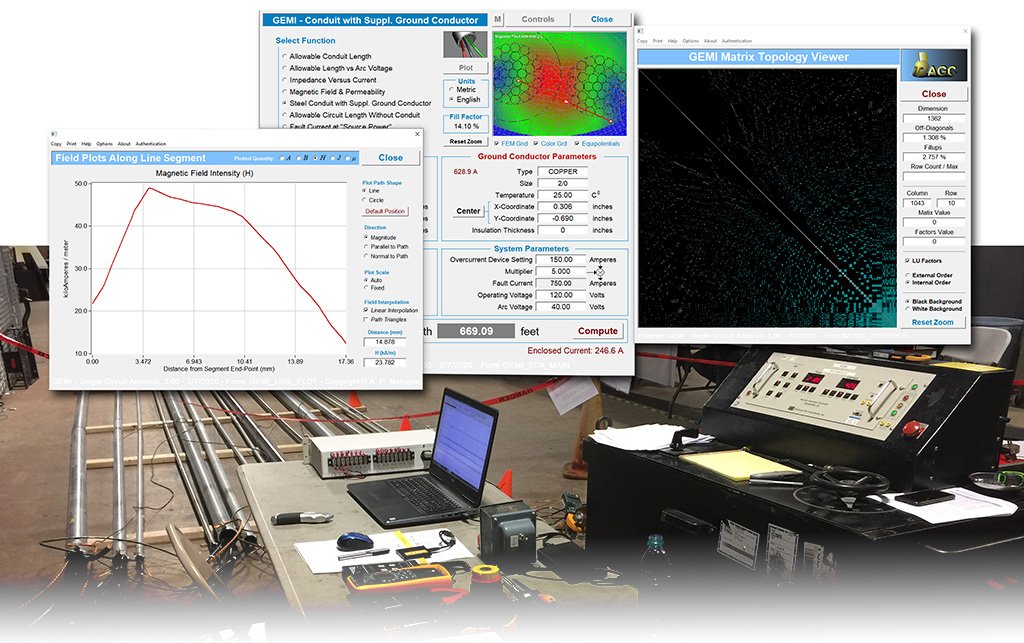1024x643 pixels.
Task: Select Impedance Versus Current function
Action: (284, 80)
